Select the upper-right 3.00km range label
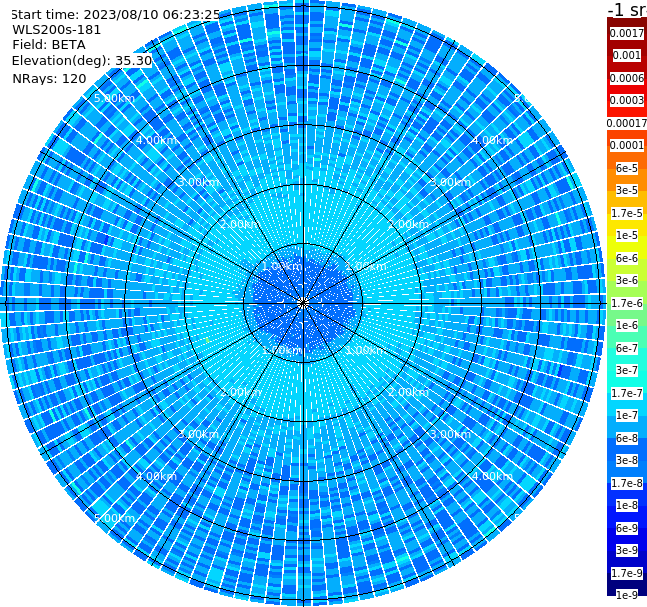 (x=451, y=182)
